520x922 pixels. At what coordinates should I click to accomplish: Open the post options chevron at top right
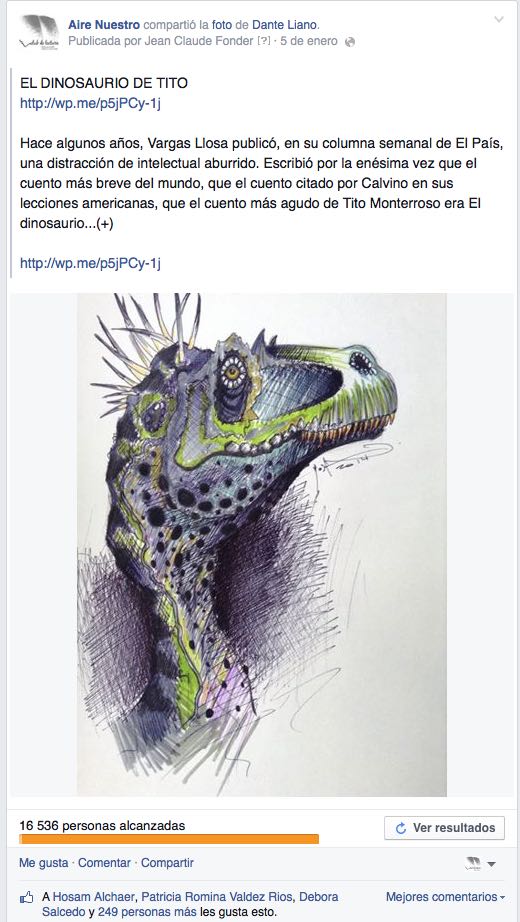pyautogui.click(x=499, y=19)
